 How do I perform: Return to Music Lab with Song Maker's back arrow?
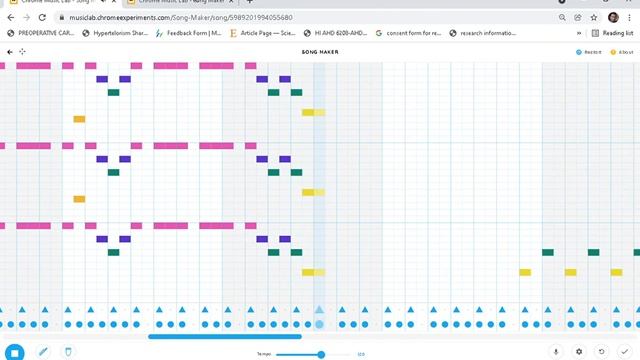[10, 52]
